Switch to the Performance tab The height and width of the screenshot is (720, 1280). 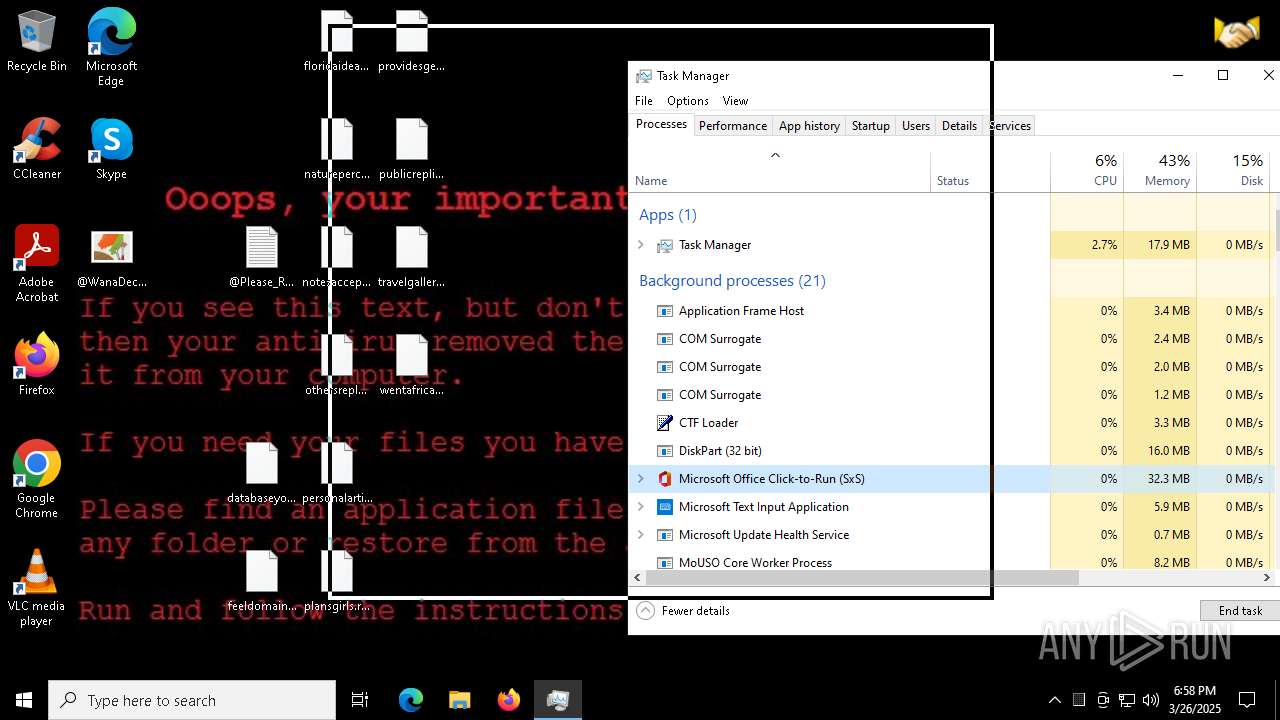pyautogui.click(x=733, y=126)
